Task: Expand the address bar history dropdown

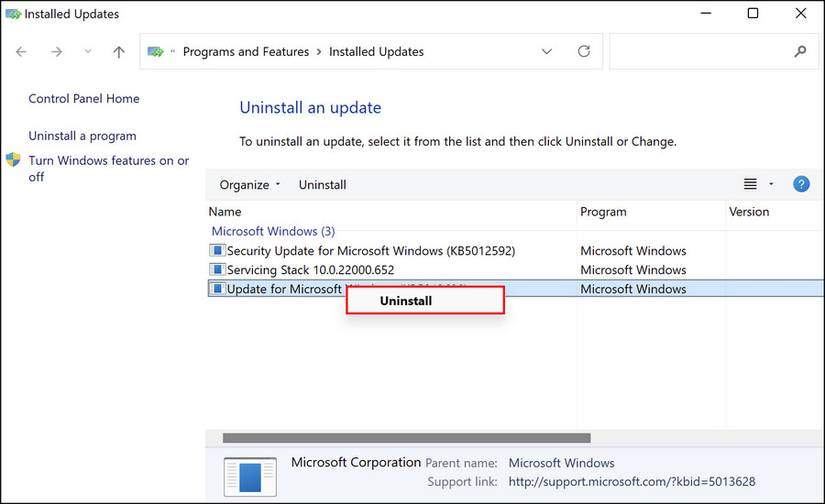Action: [547, 52]
